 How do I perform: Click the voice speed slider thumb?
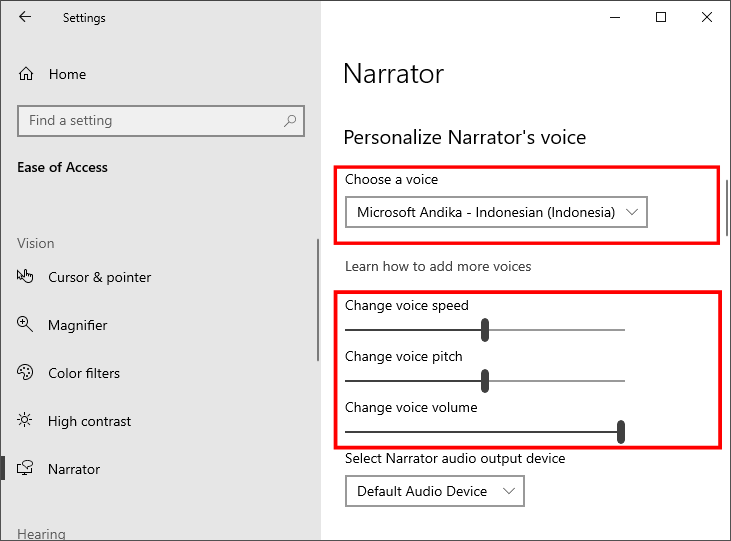485,329
